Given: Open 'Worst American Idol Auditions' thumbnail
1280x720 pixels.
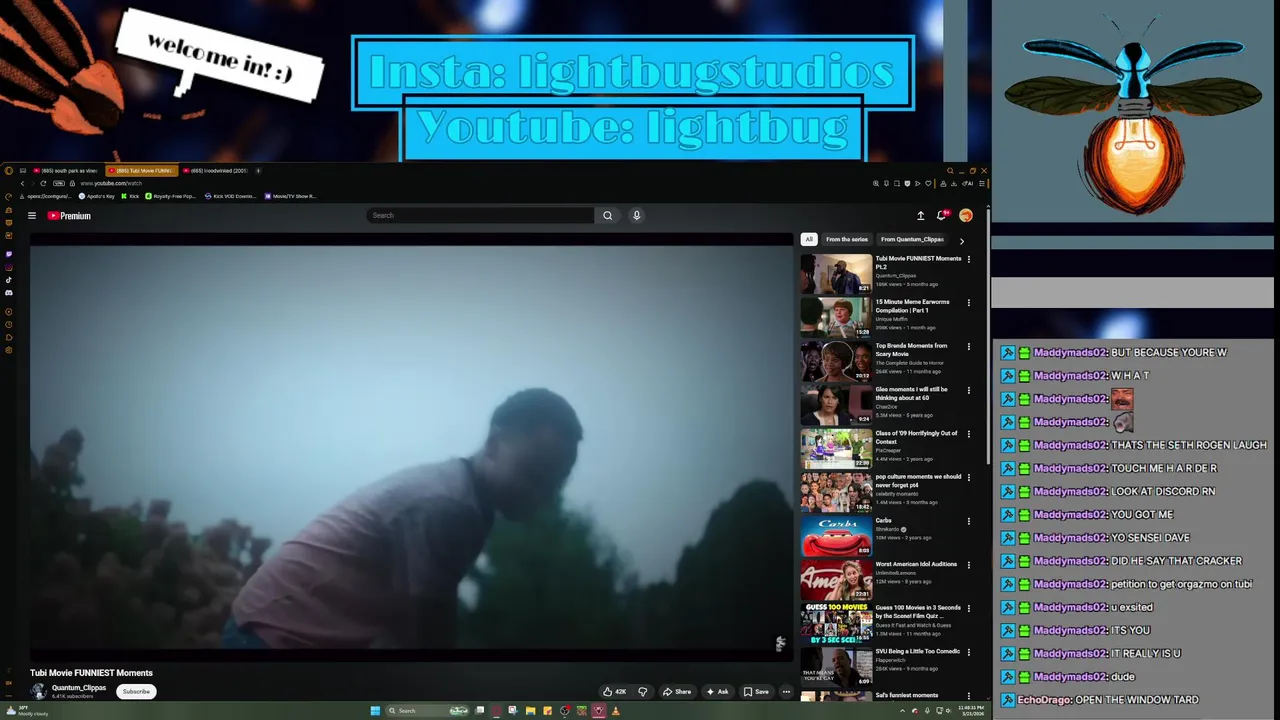Looking at the screenshot, I should click(836, 580).
